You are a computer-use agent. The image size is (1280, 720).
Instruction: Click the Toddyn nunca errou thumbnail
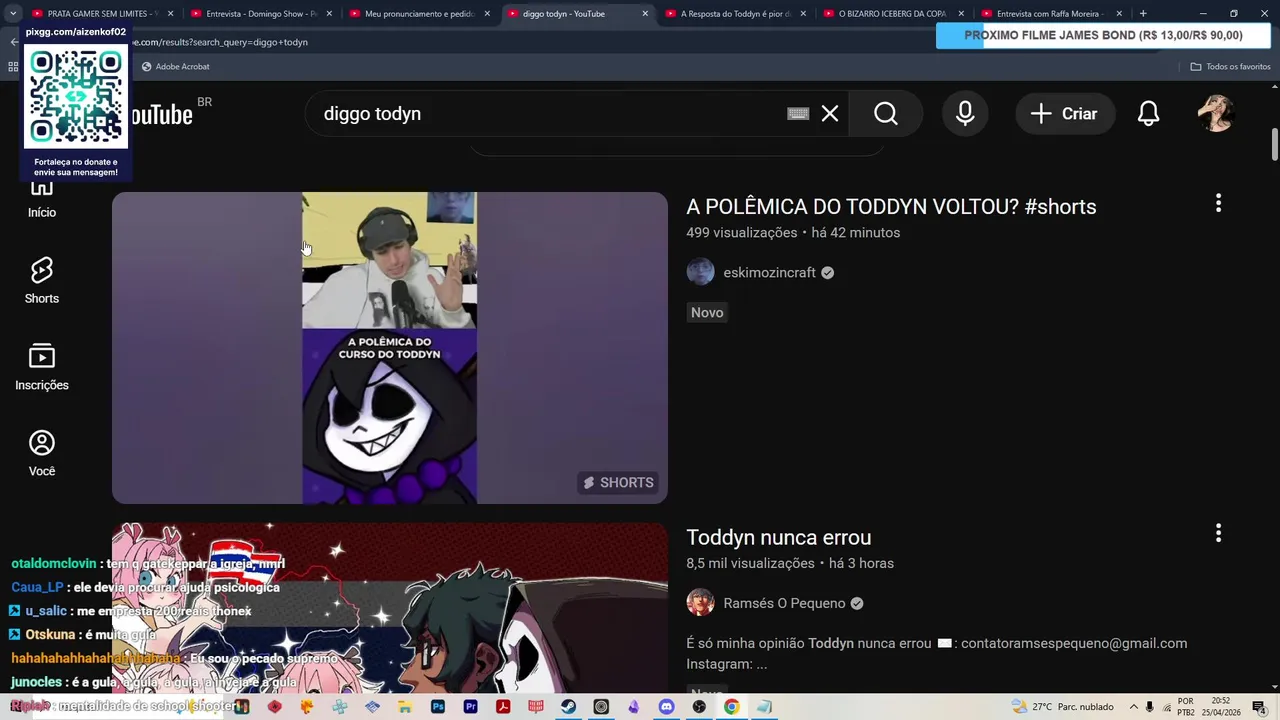[389, 607]
